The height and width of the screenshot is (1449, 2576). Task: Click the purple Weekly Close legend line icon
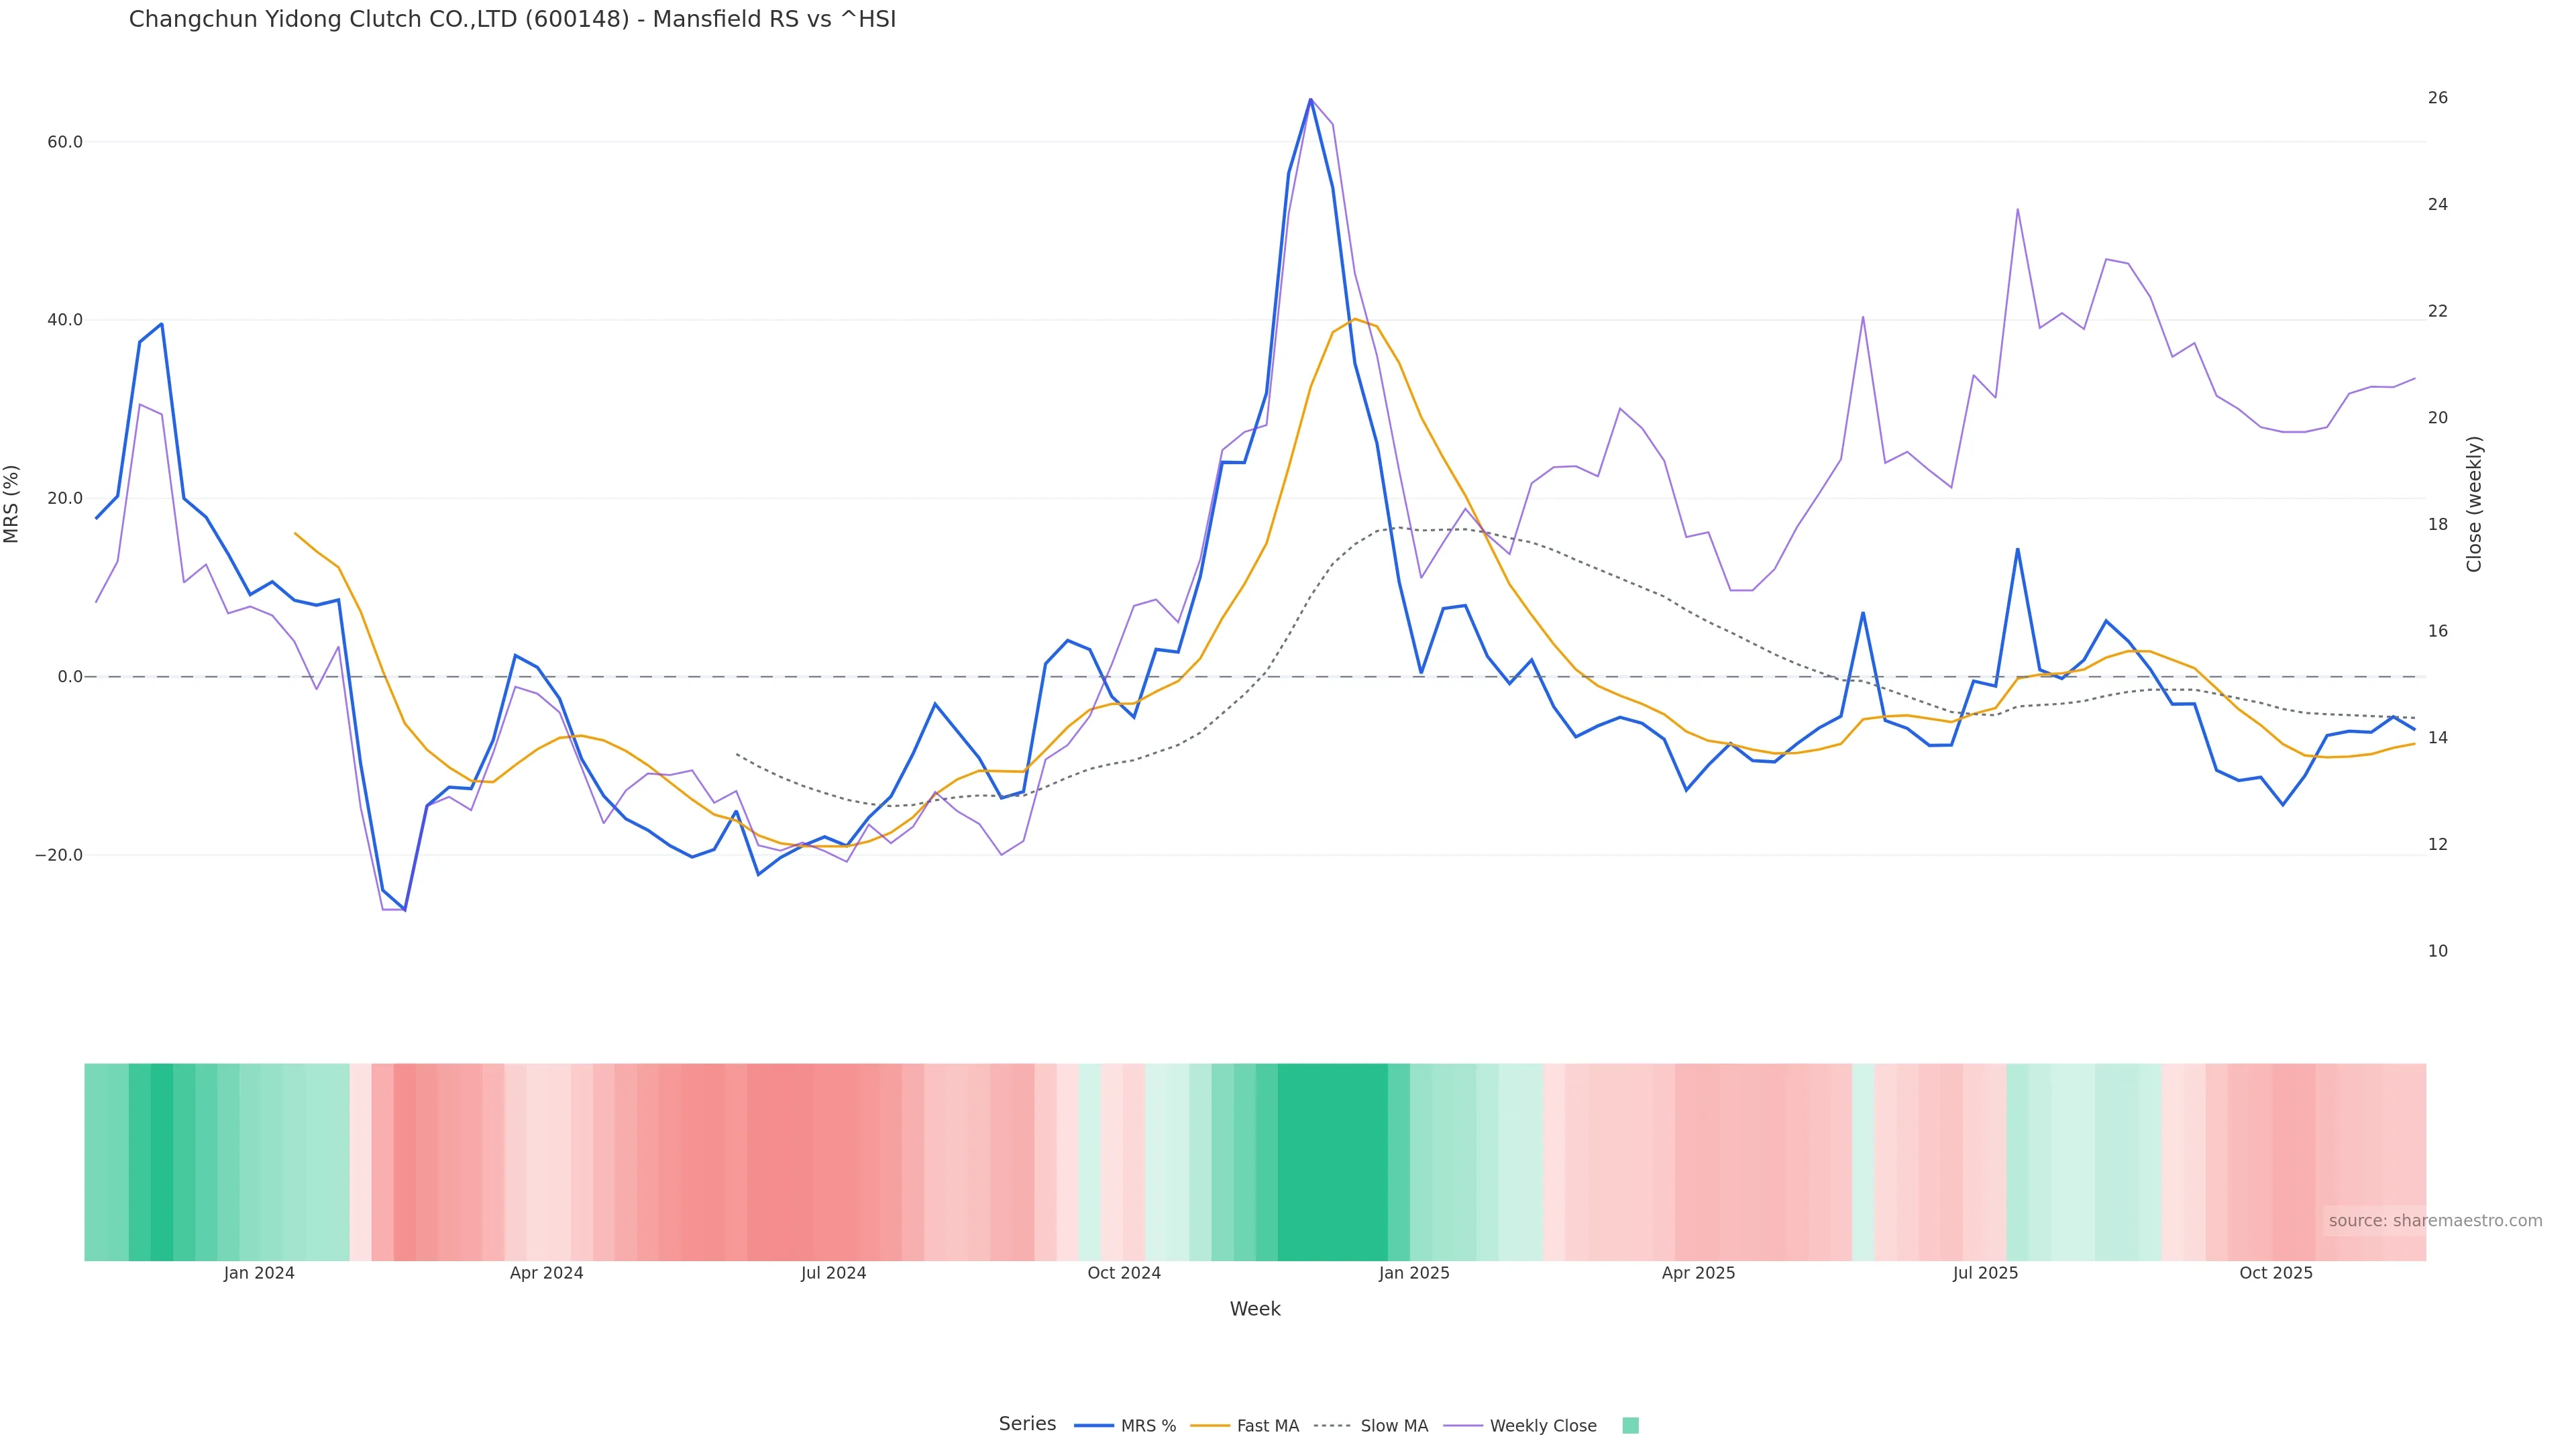click(1463, 1426)
